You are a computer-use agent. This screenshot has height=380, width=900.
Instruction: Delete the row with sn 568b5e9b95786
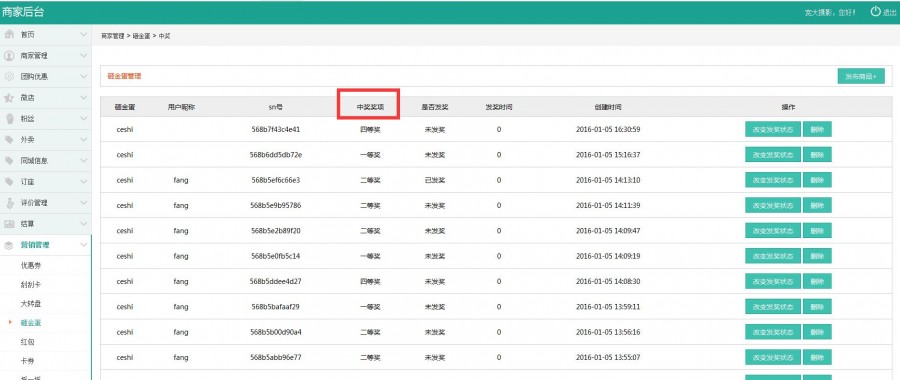817,205
